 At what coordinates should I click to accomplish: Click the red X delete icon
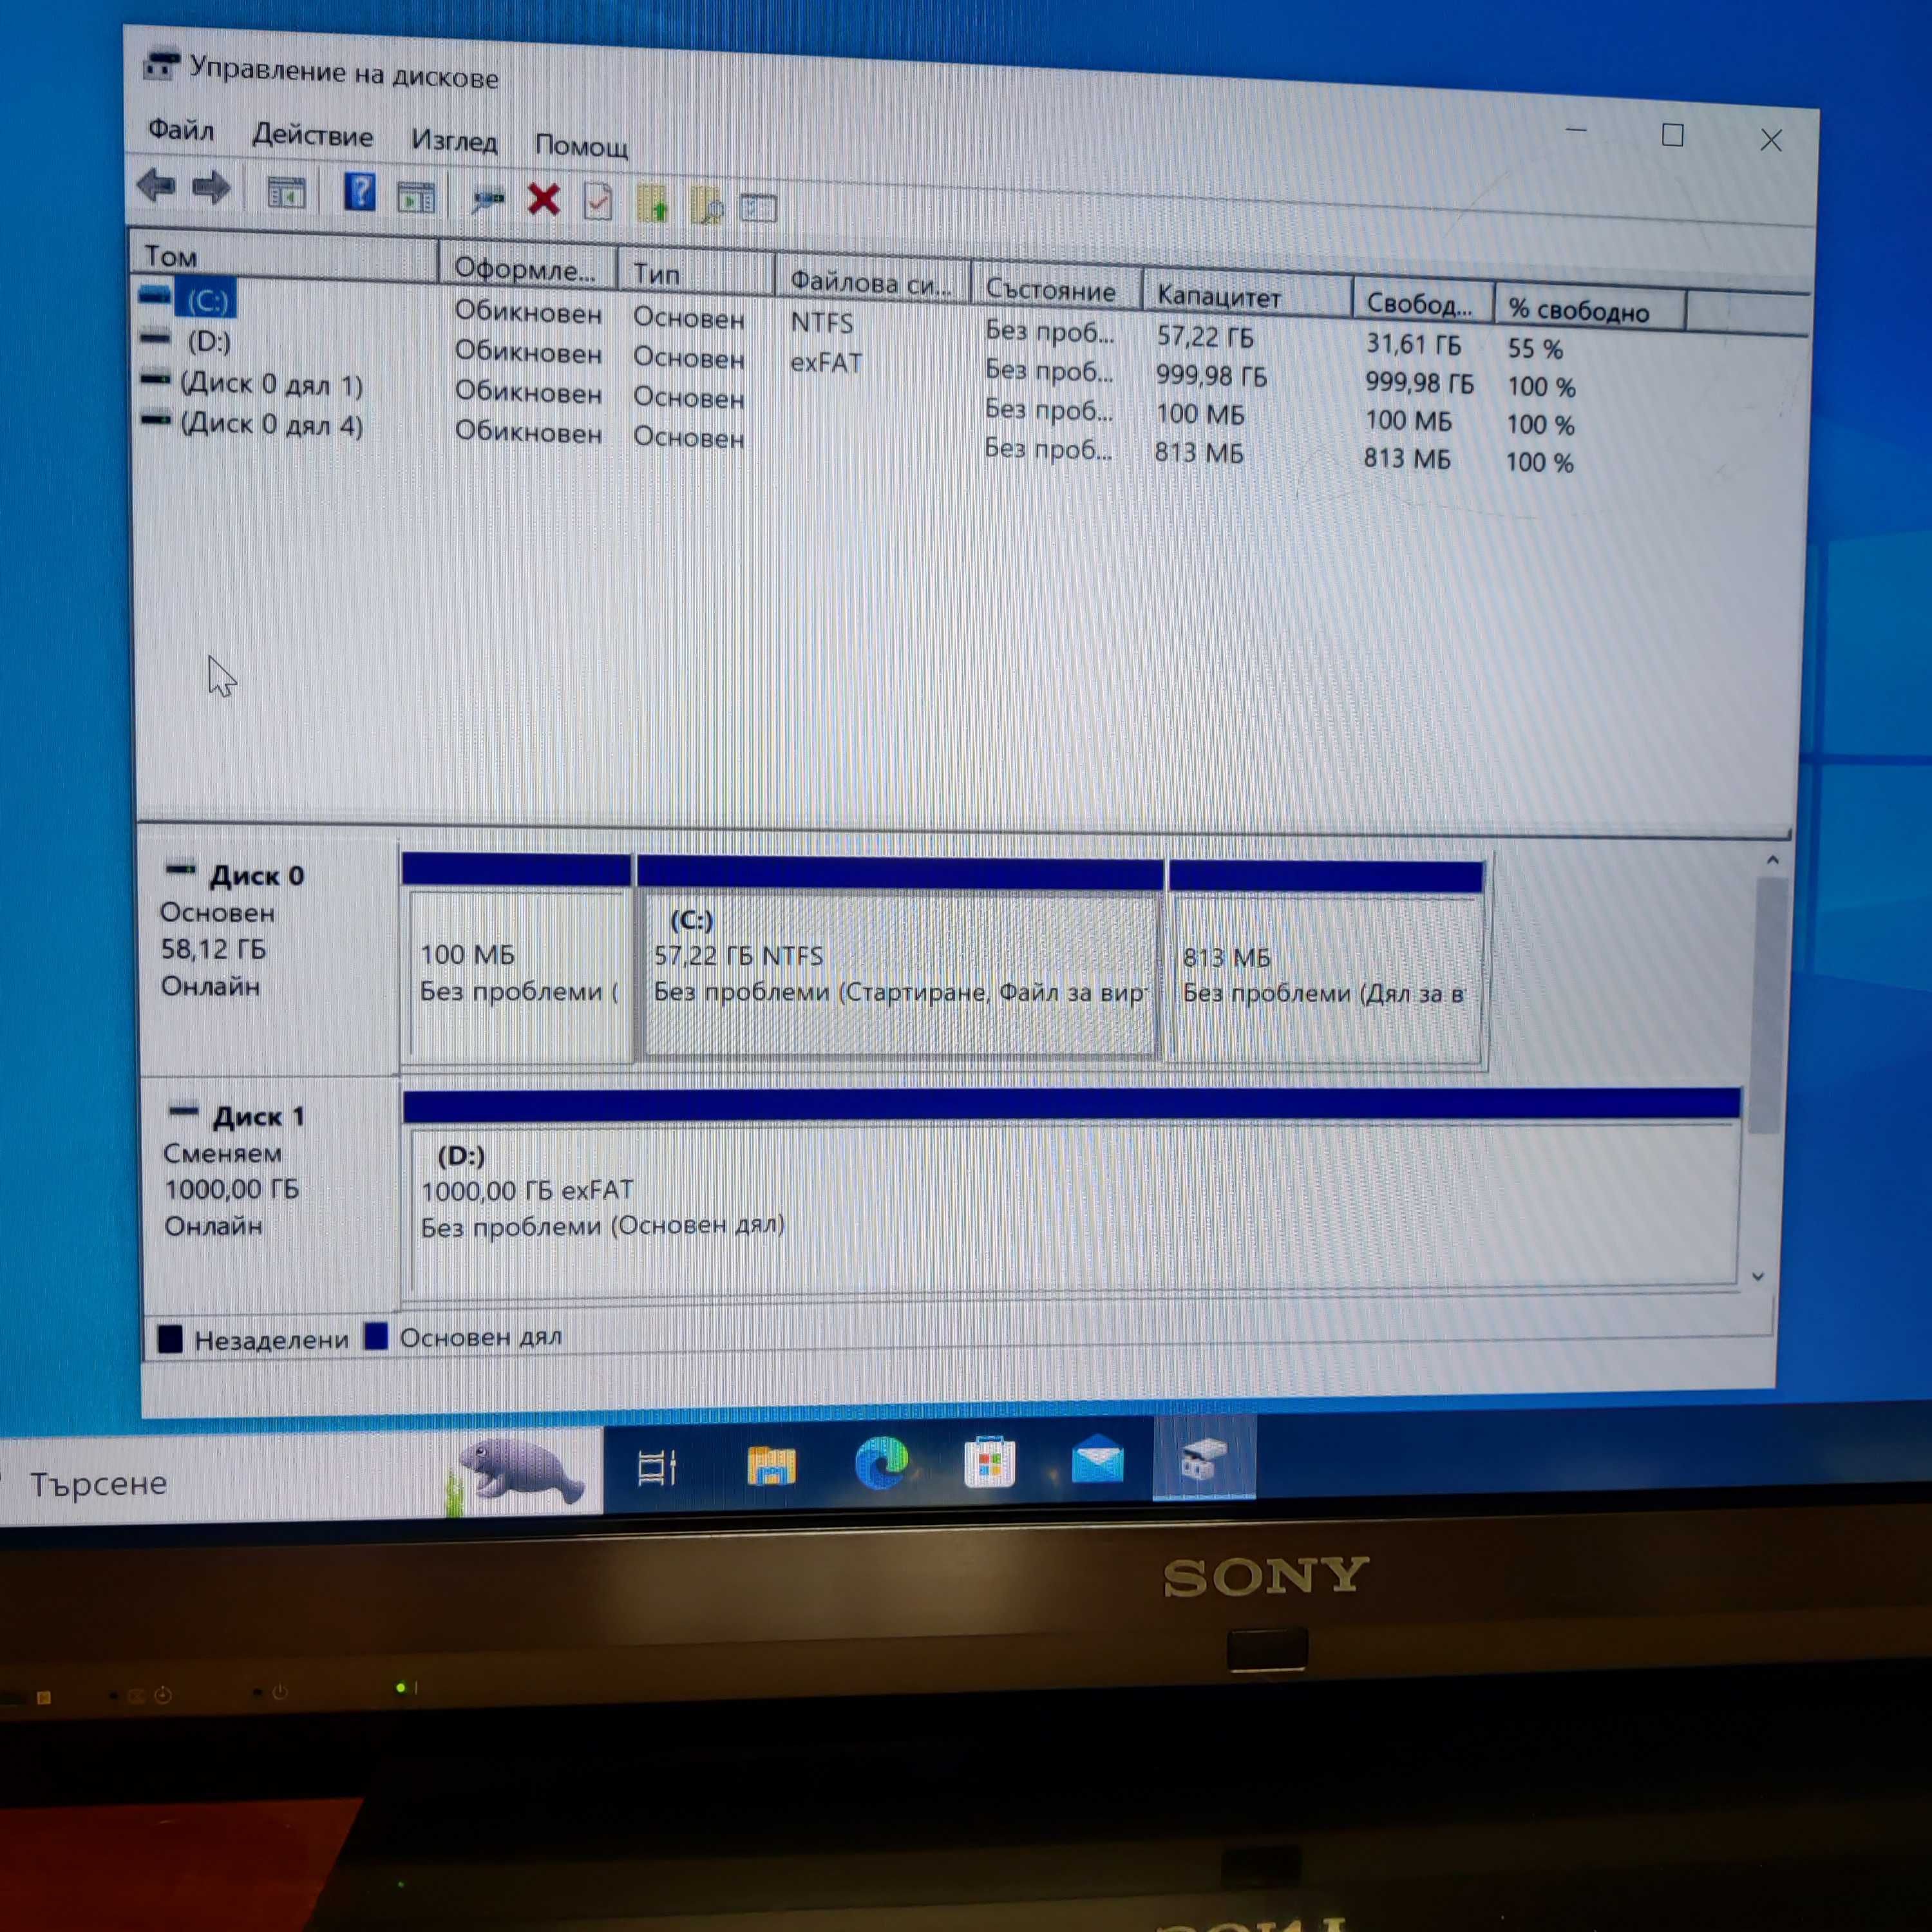pyautogui.click(x=543, y=199)
